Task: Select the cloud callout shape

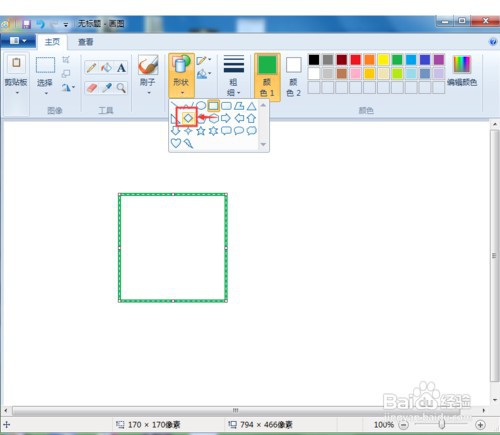Action: (x=252, y=131)
